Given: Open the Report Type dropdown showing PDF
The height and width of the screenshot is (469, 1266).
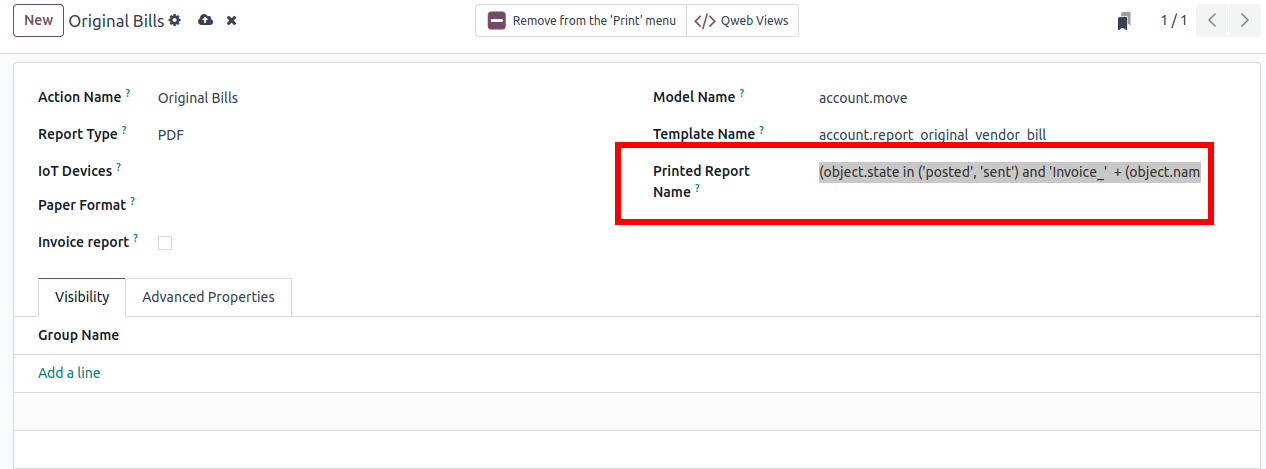Looking at the screenshot, I should 300,134.
